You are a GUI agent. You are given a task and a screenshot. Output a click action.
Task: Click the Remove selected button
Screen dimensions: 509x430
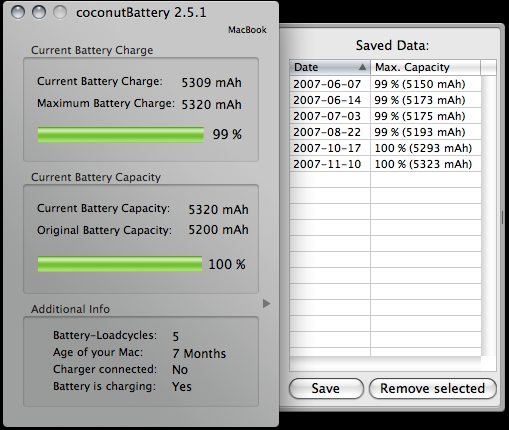pos(433,388)
